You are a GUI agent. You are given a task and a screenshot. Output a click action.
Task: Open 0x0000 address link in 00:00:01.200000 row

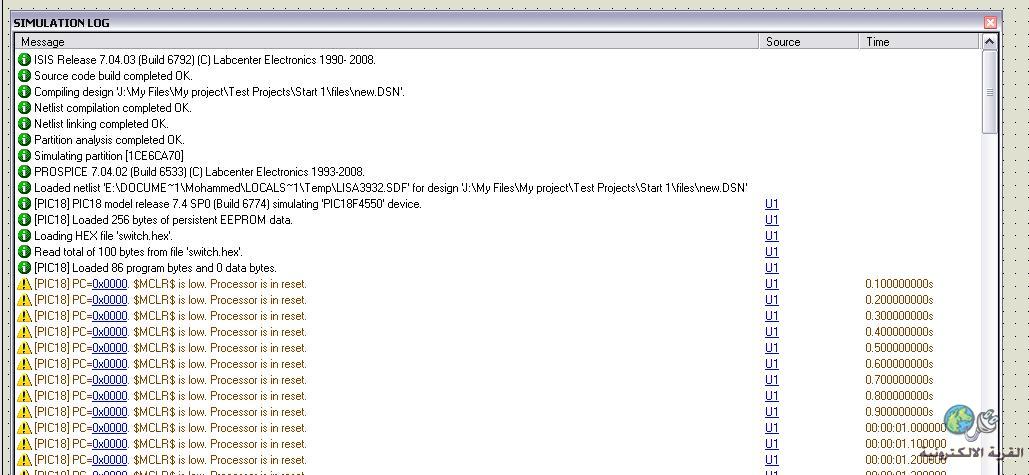pyautogui.click(x=110, y=460)
